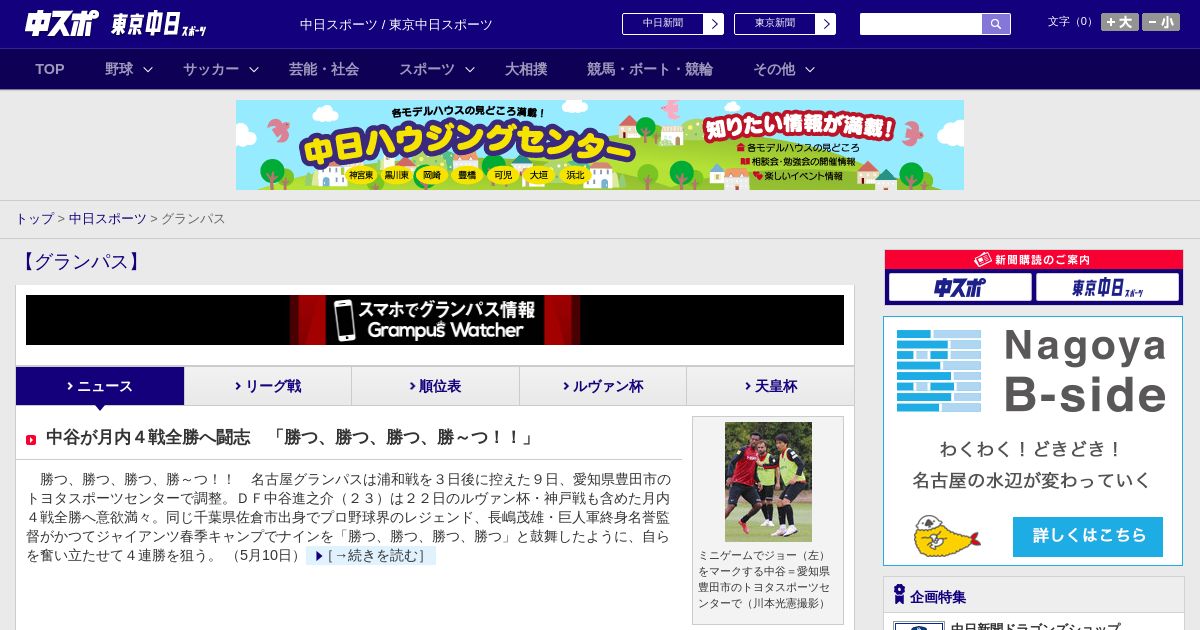Increase font size with 大 button

pyautogui.click(x=1120, y=22)
